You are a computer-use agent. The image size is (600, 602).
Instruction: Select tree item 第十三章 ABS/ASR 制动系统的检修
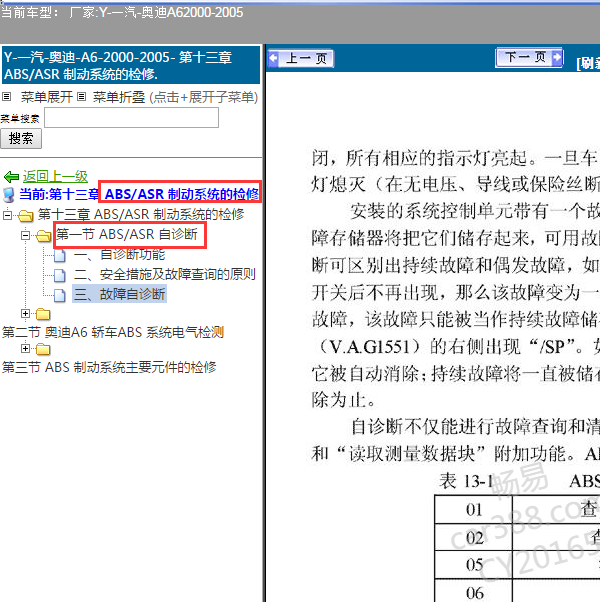pyautogui.click(x=140, y=214)
